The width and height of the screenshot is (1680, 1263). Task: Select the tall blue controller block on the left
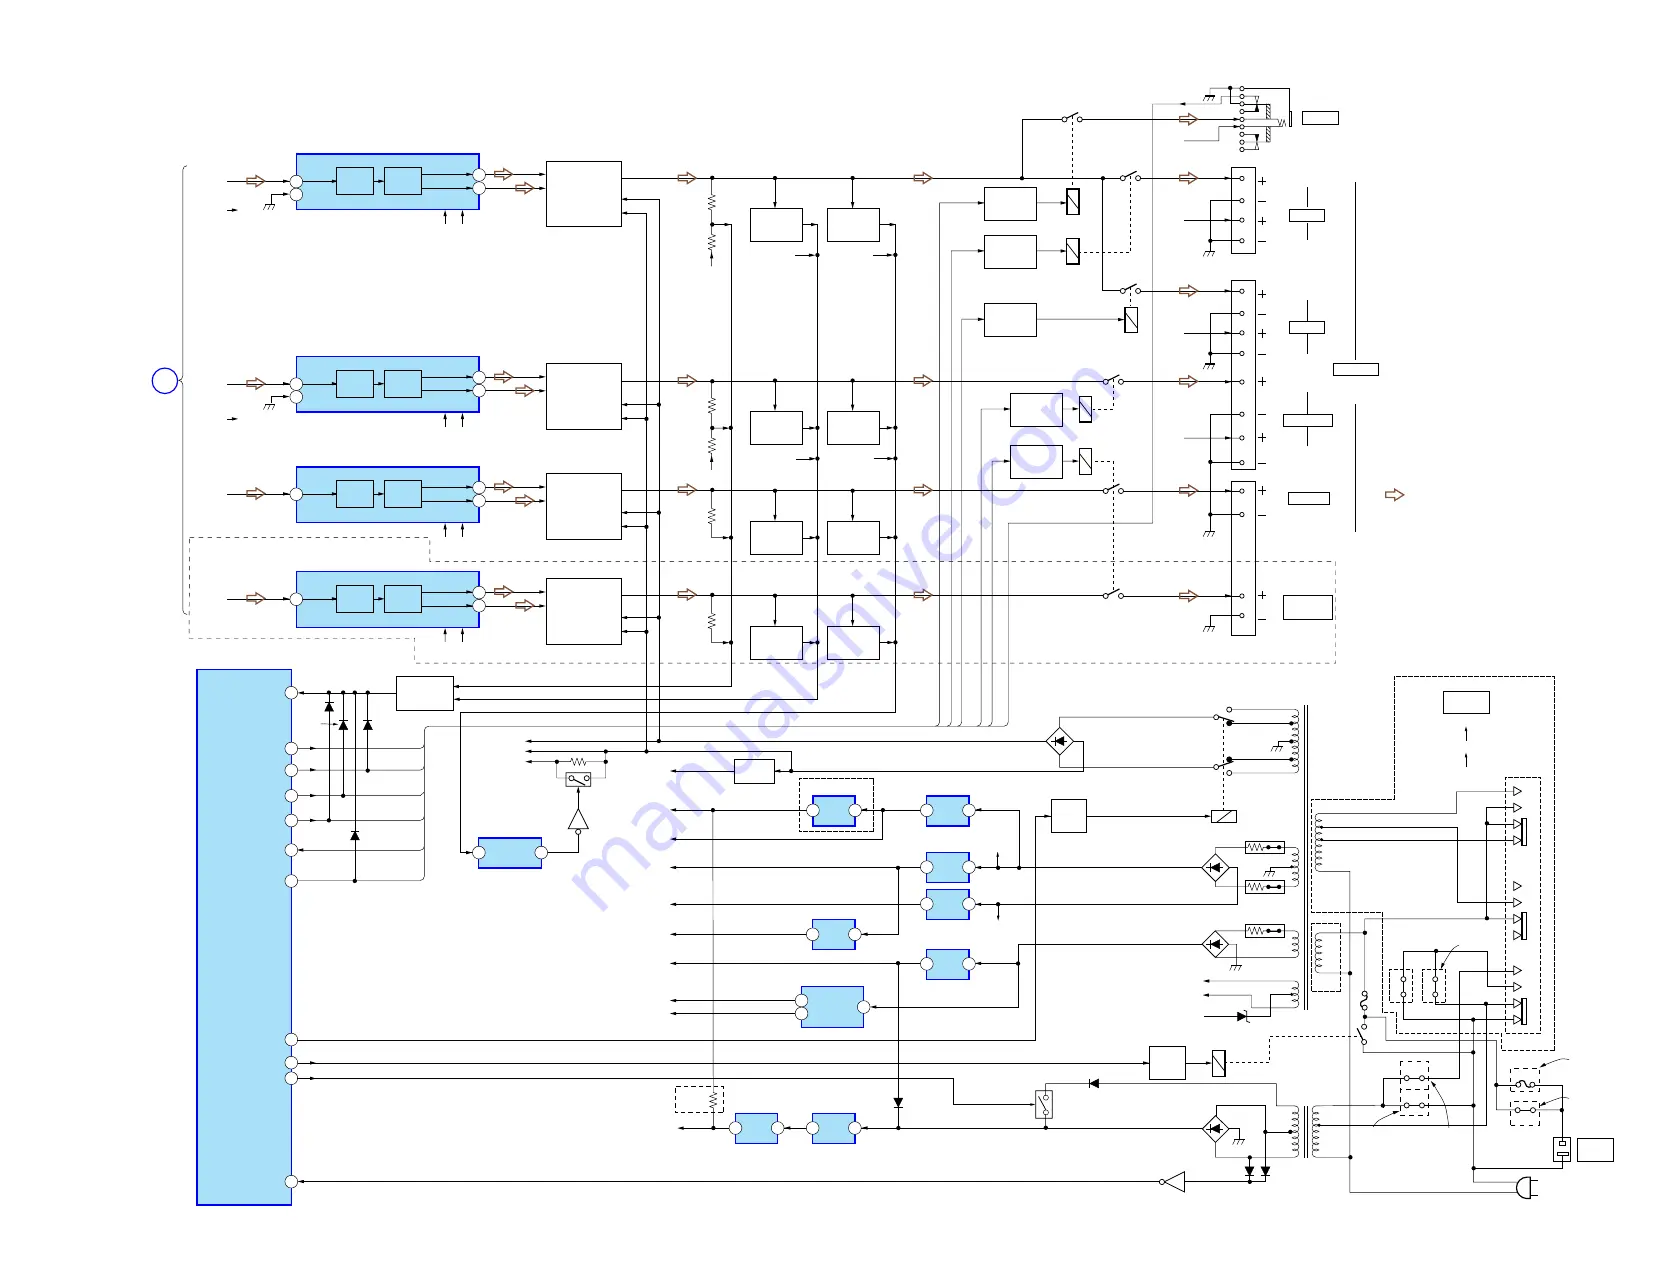244,937
